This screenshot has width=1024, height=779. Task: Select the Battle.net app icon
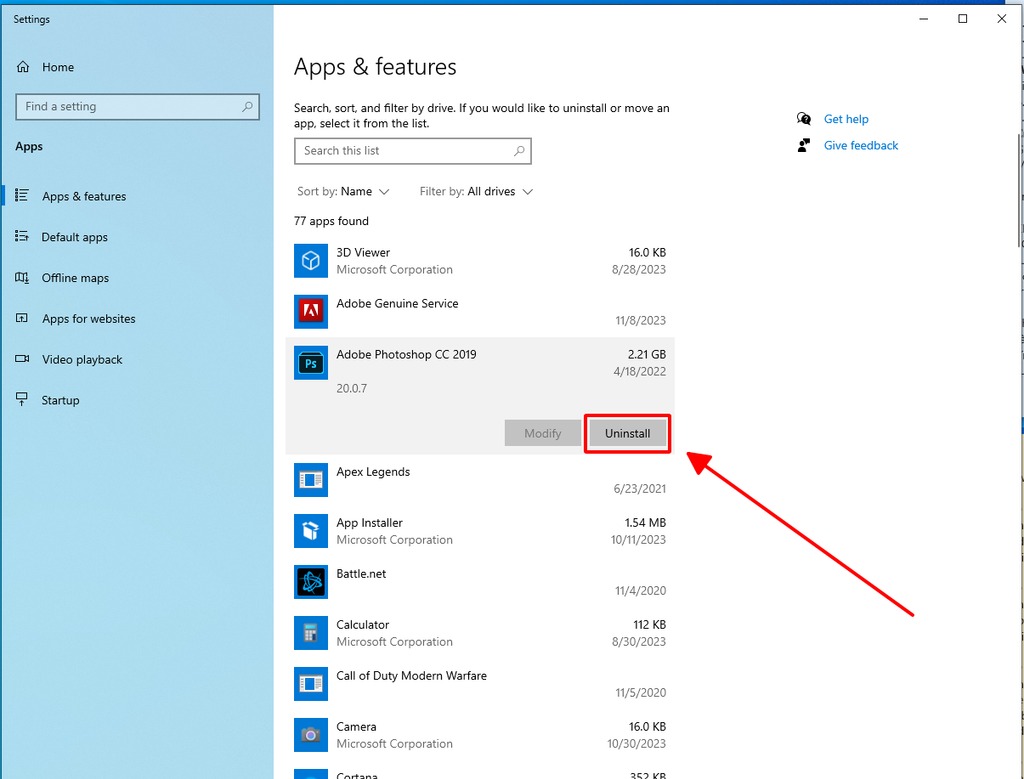[311, 582]
